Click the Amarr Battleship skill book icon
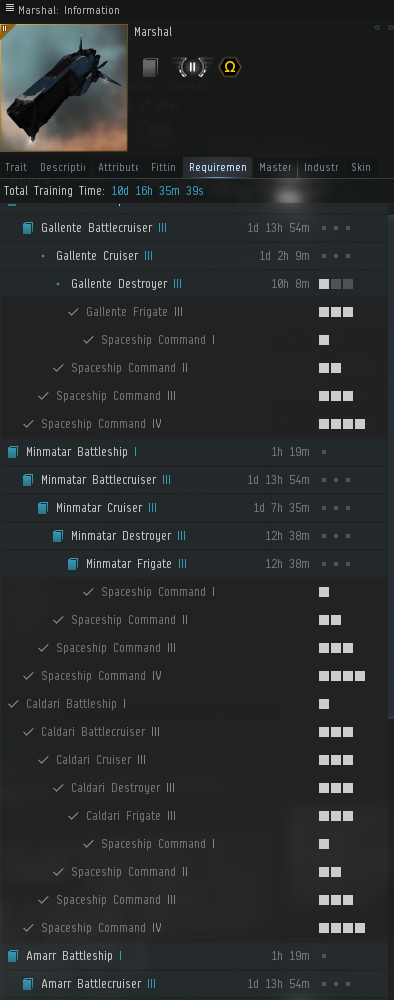Viewport: 394px width, 1000px height. (x=13, y=955)
